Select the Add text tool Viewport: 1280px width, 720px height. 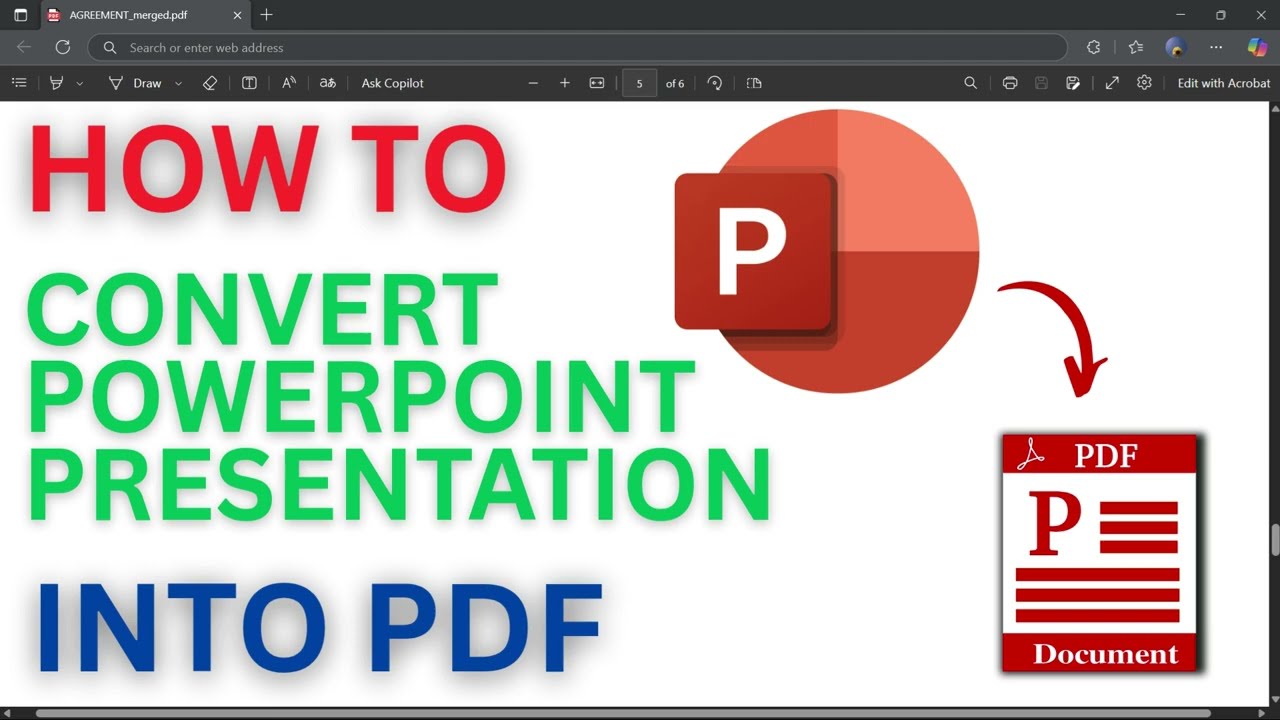(249, 83)
